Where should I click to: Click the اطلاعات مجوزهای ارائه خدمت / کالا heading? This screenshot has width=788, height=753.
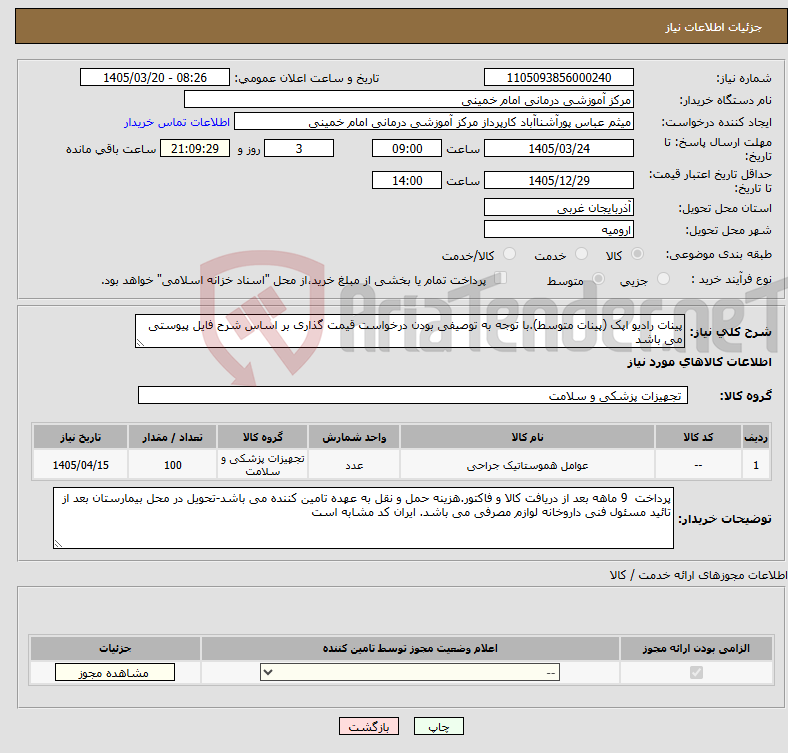point(698,575)
